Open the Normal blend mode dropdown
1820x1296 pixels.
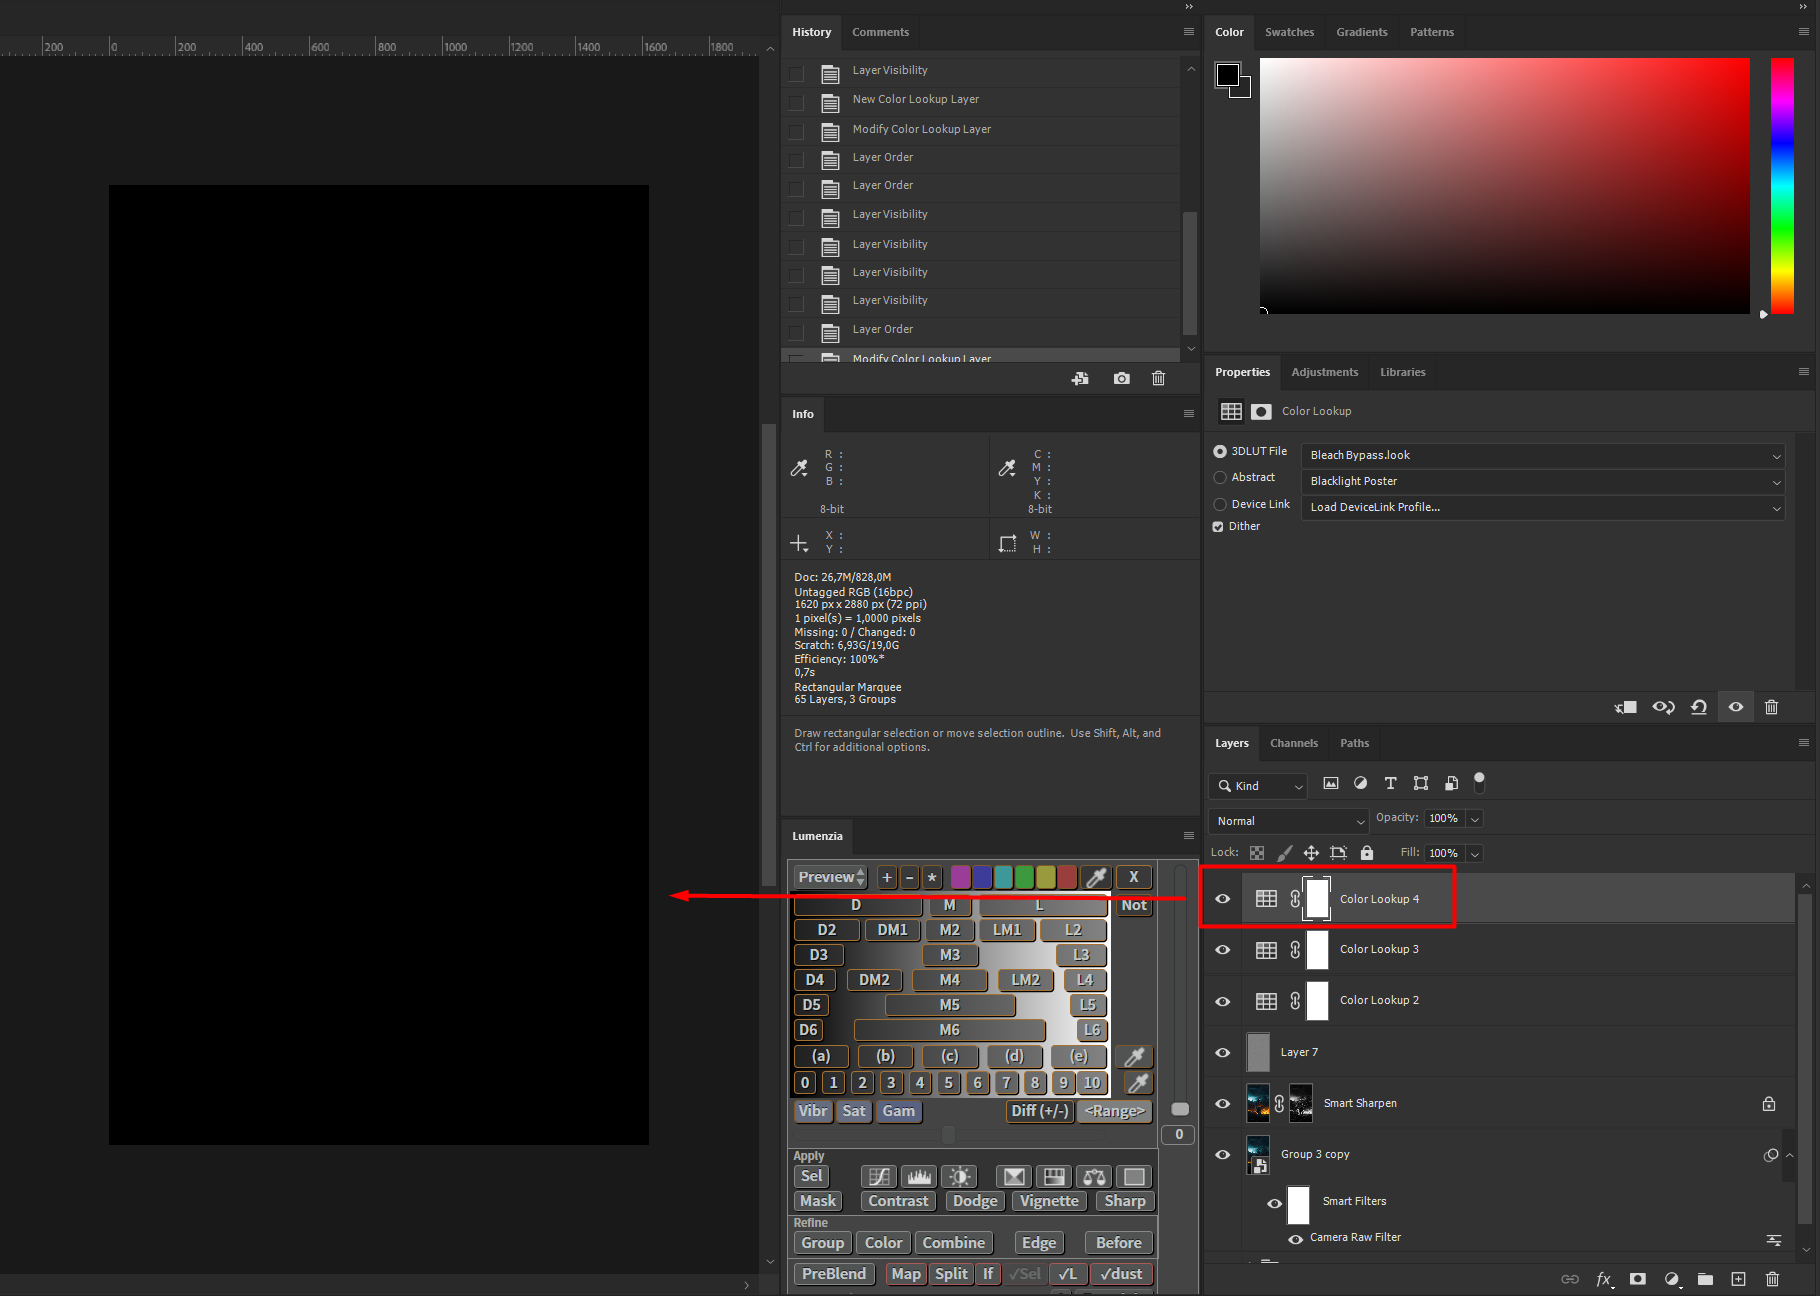pos(1288,820)
